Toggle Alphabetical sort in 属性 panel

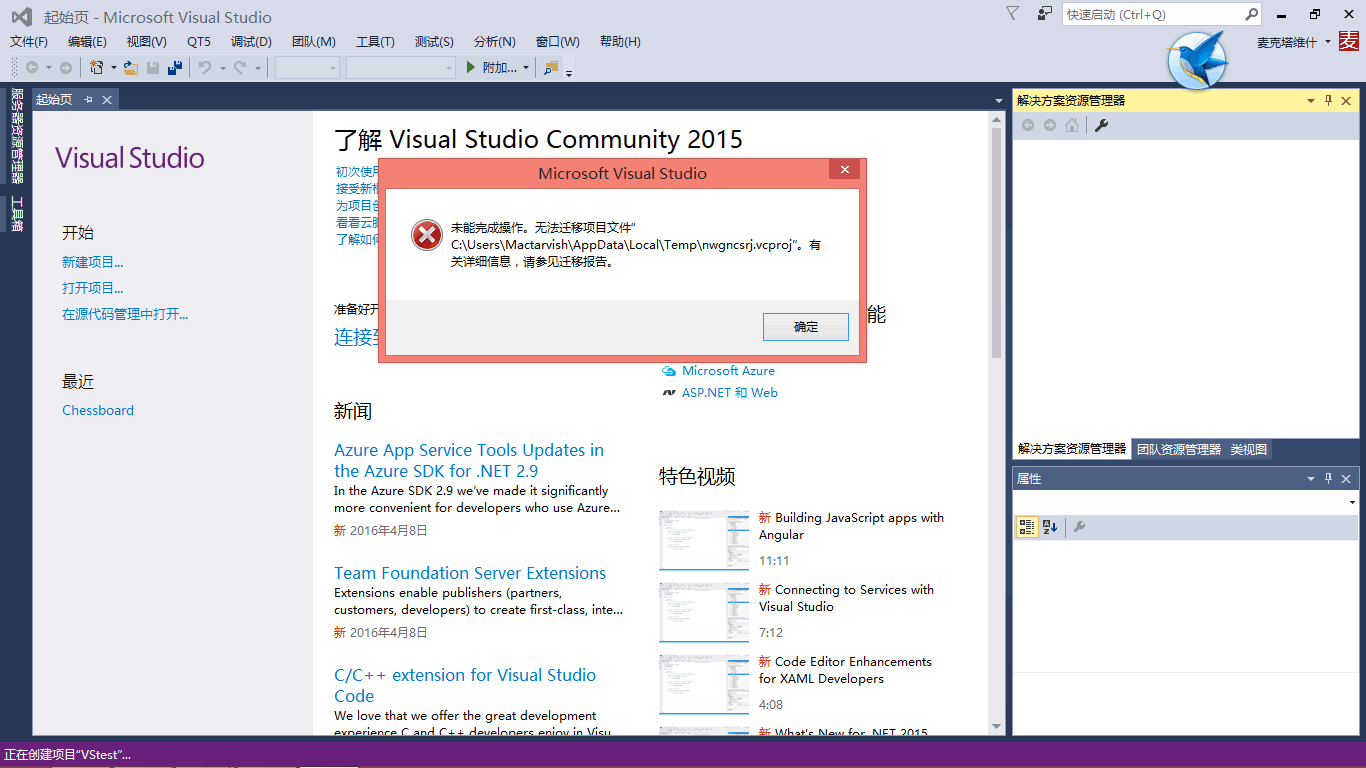tap(1050, 527)
